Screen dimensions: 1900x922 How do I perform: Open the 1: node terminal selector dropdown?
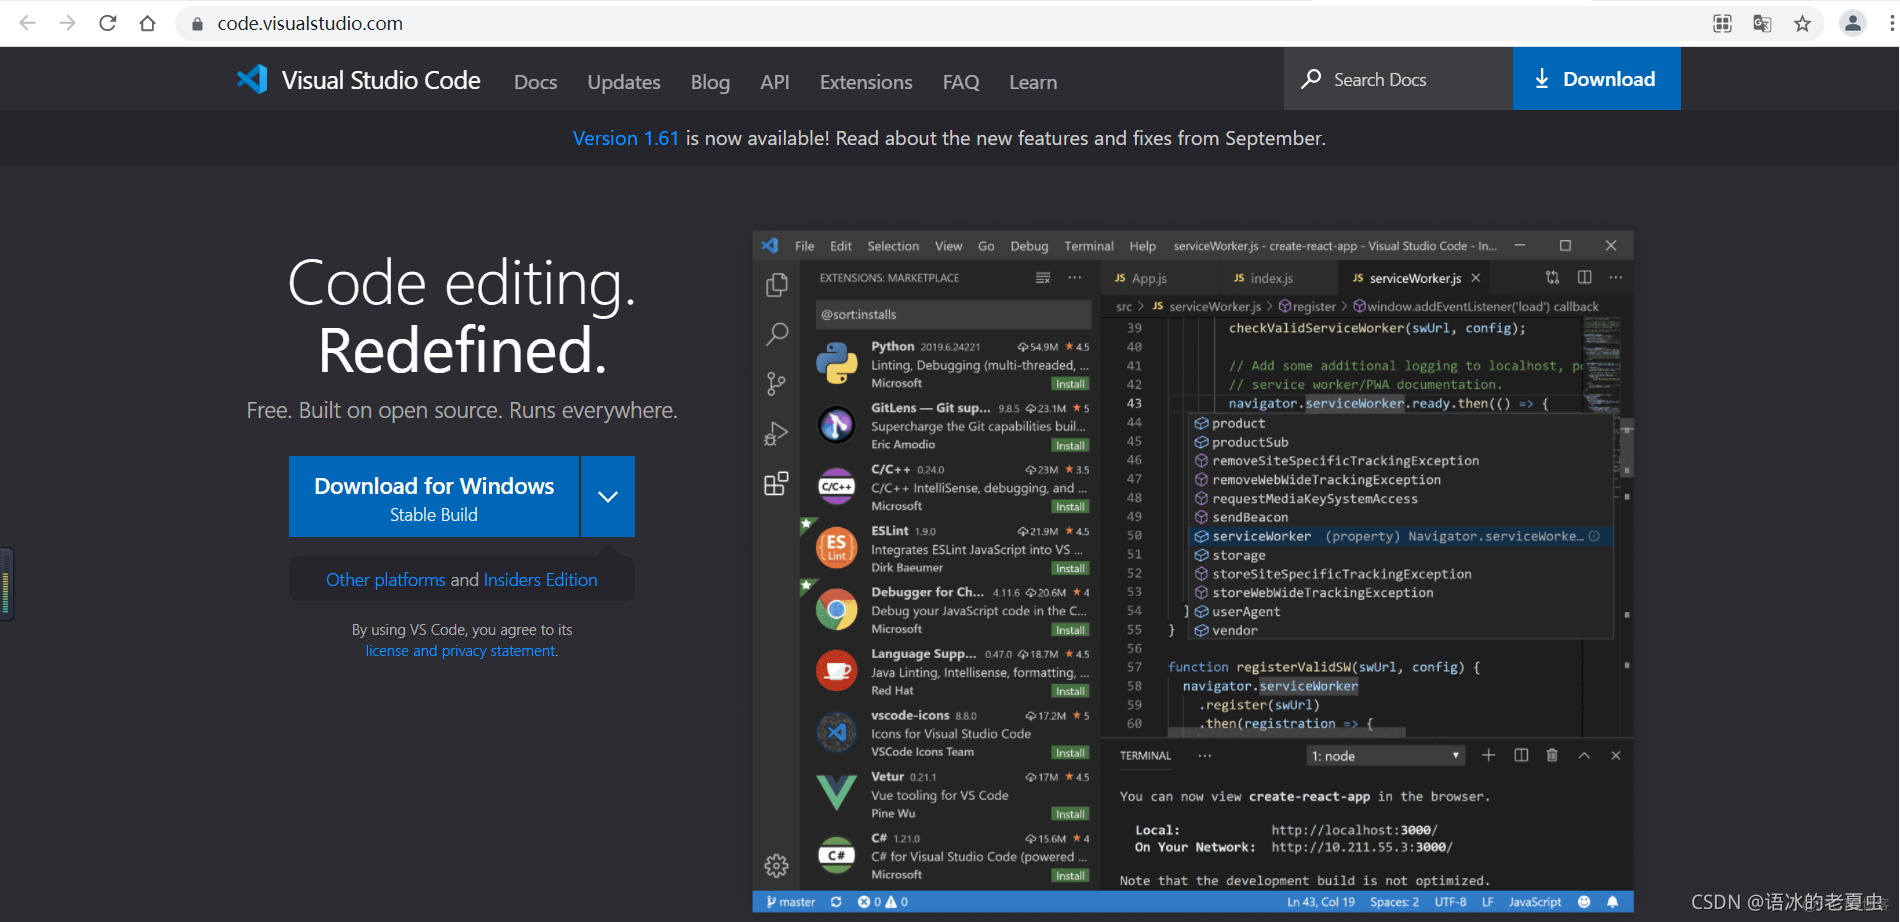pos(1385,756)
